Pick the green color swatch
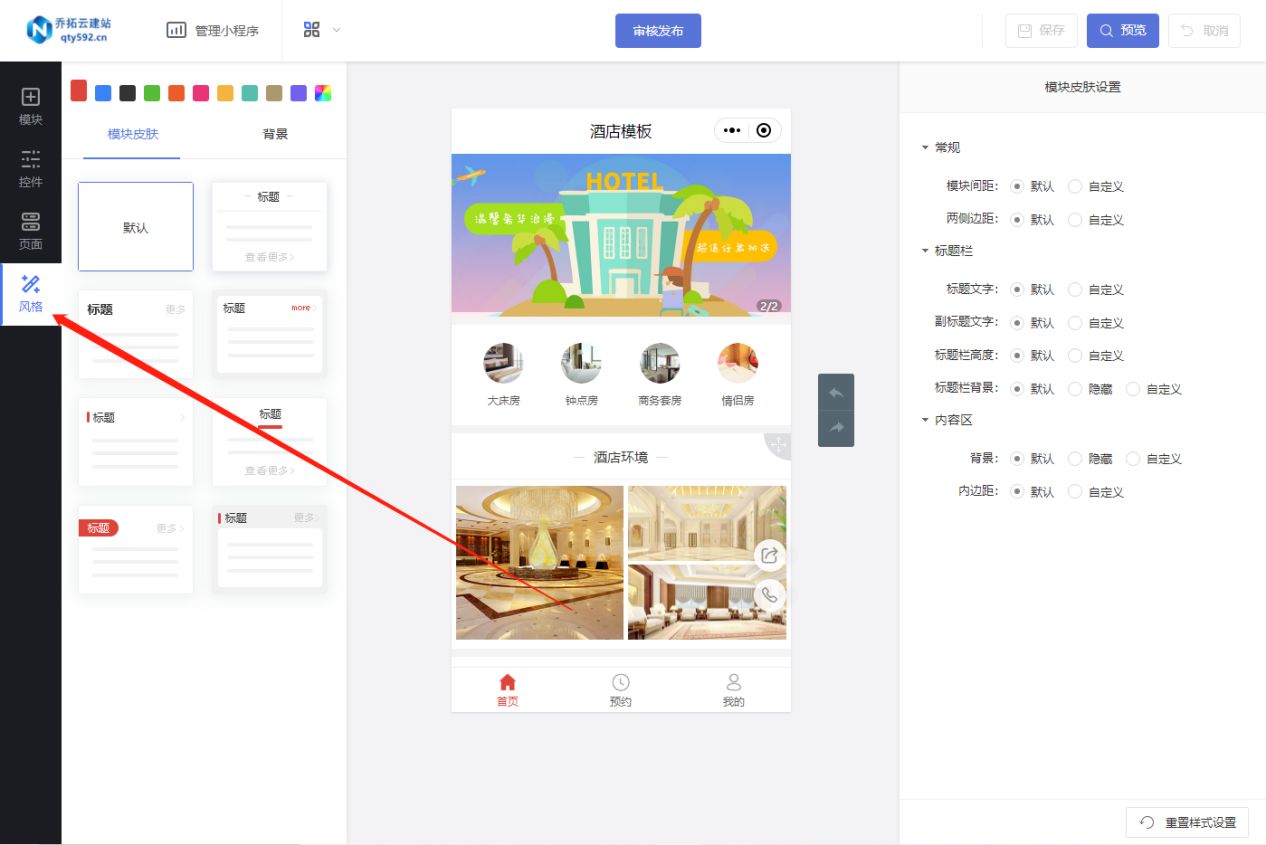 [x=152, y=91]
